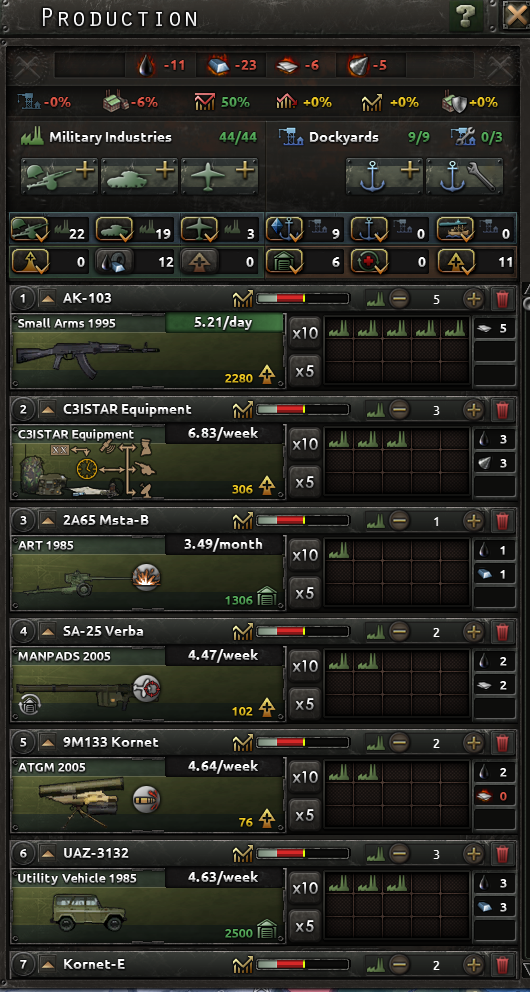Increase factories assigned to C3ISTAR Equipment
This screenshot has height=992, width=530.
472,410
